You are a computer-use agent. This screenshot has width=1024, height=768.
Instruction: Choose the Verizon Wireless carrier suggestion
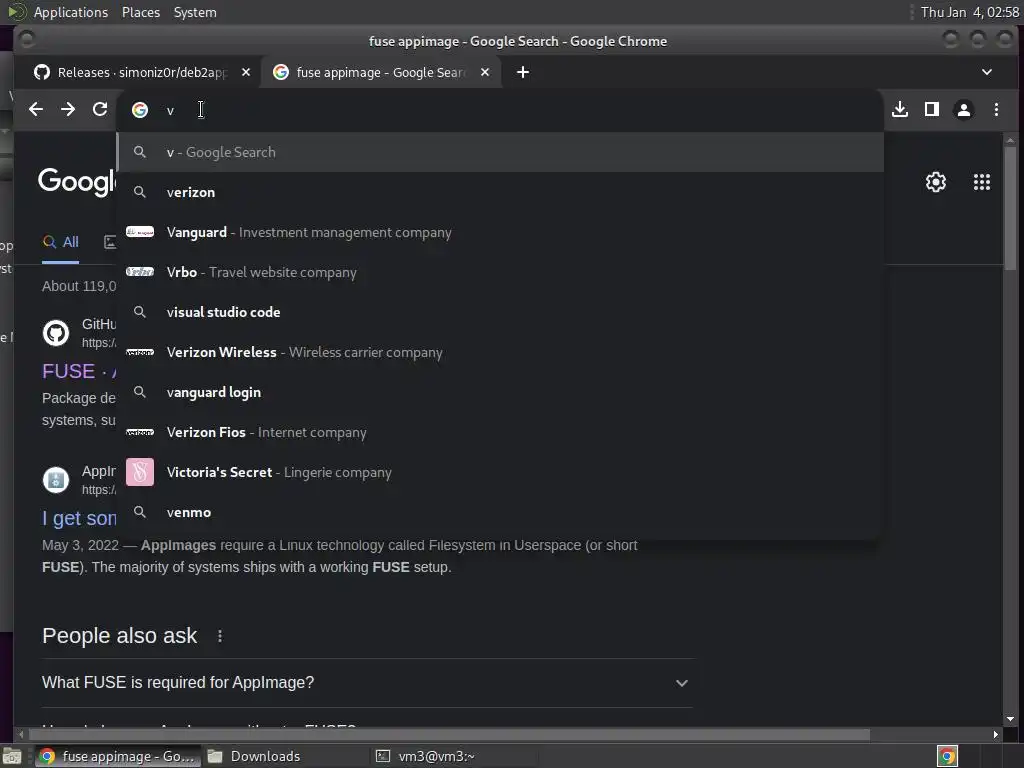tap(500, 353)
